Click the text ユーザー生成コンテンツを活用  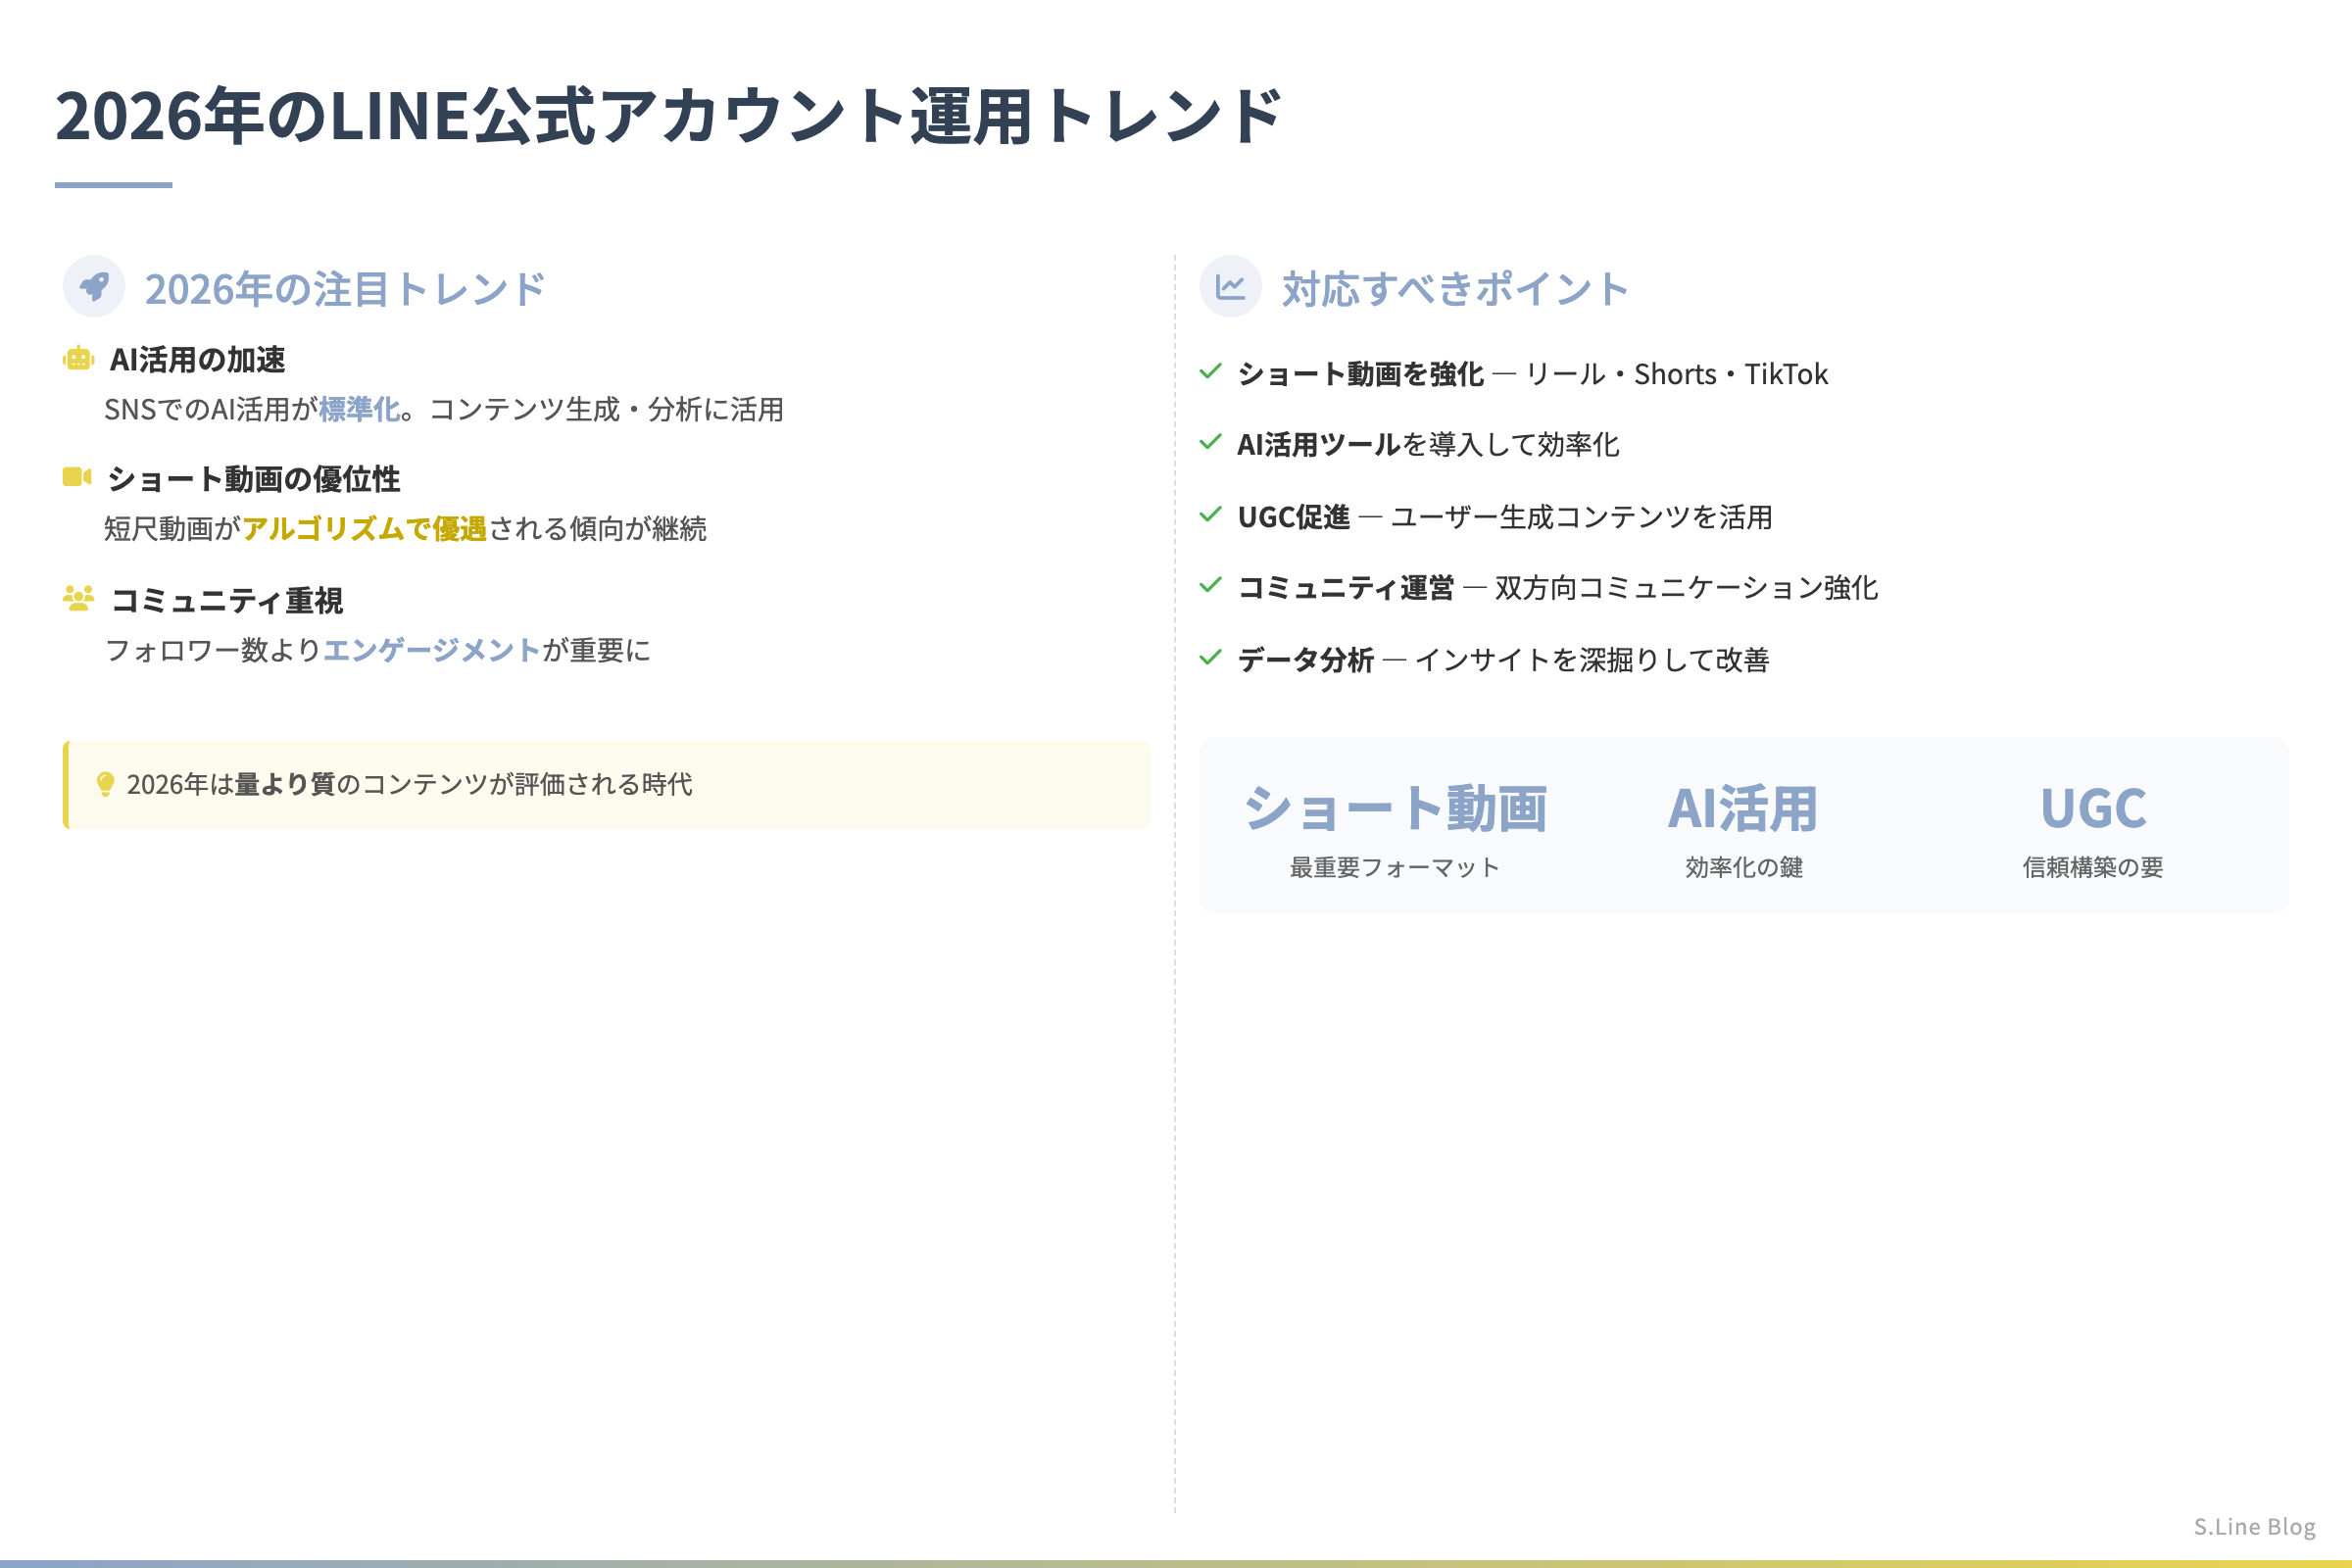click(x=1581, y=517)
